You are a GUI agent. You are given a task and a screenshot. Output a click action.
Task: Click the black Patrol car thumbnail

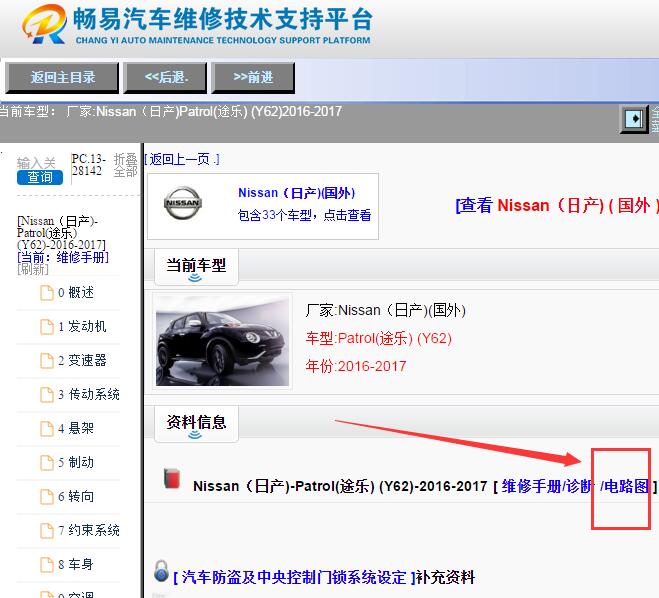click(222, 341)
